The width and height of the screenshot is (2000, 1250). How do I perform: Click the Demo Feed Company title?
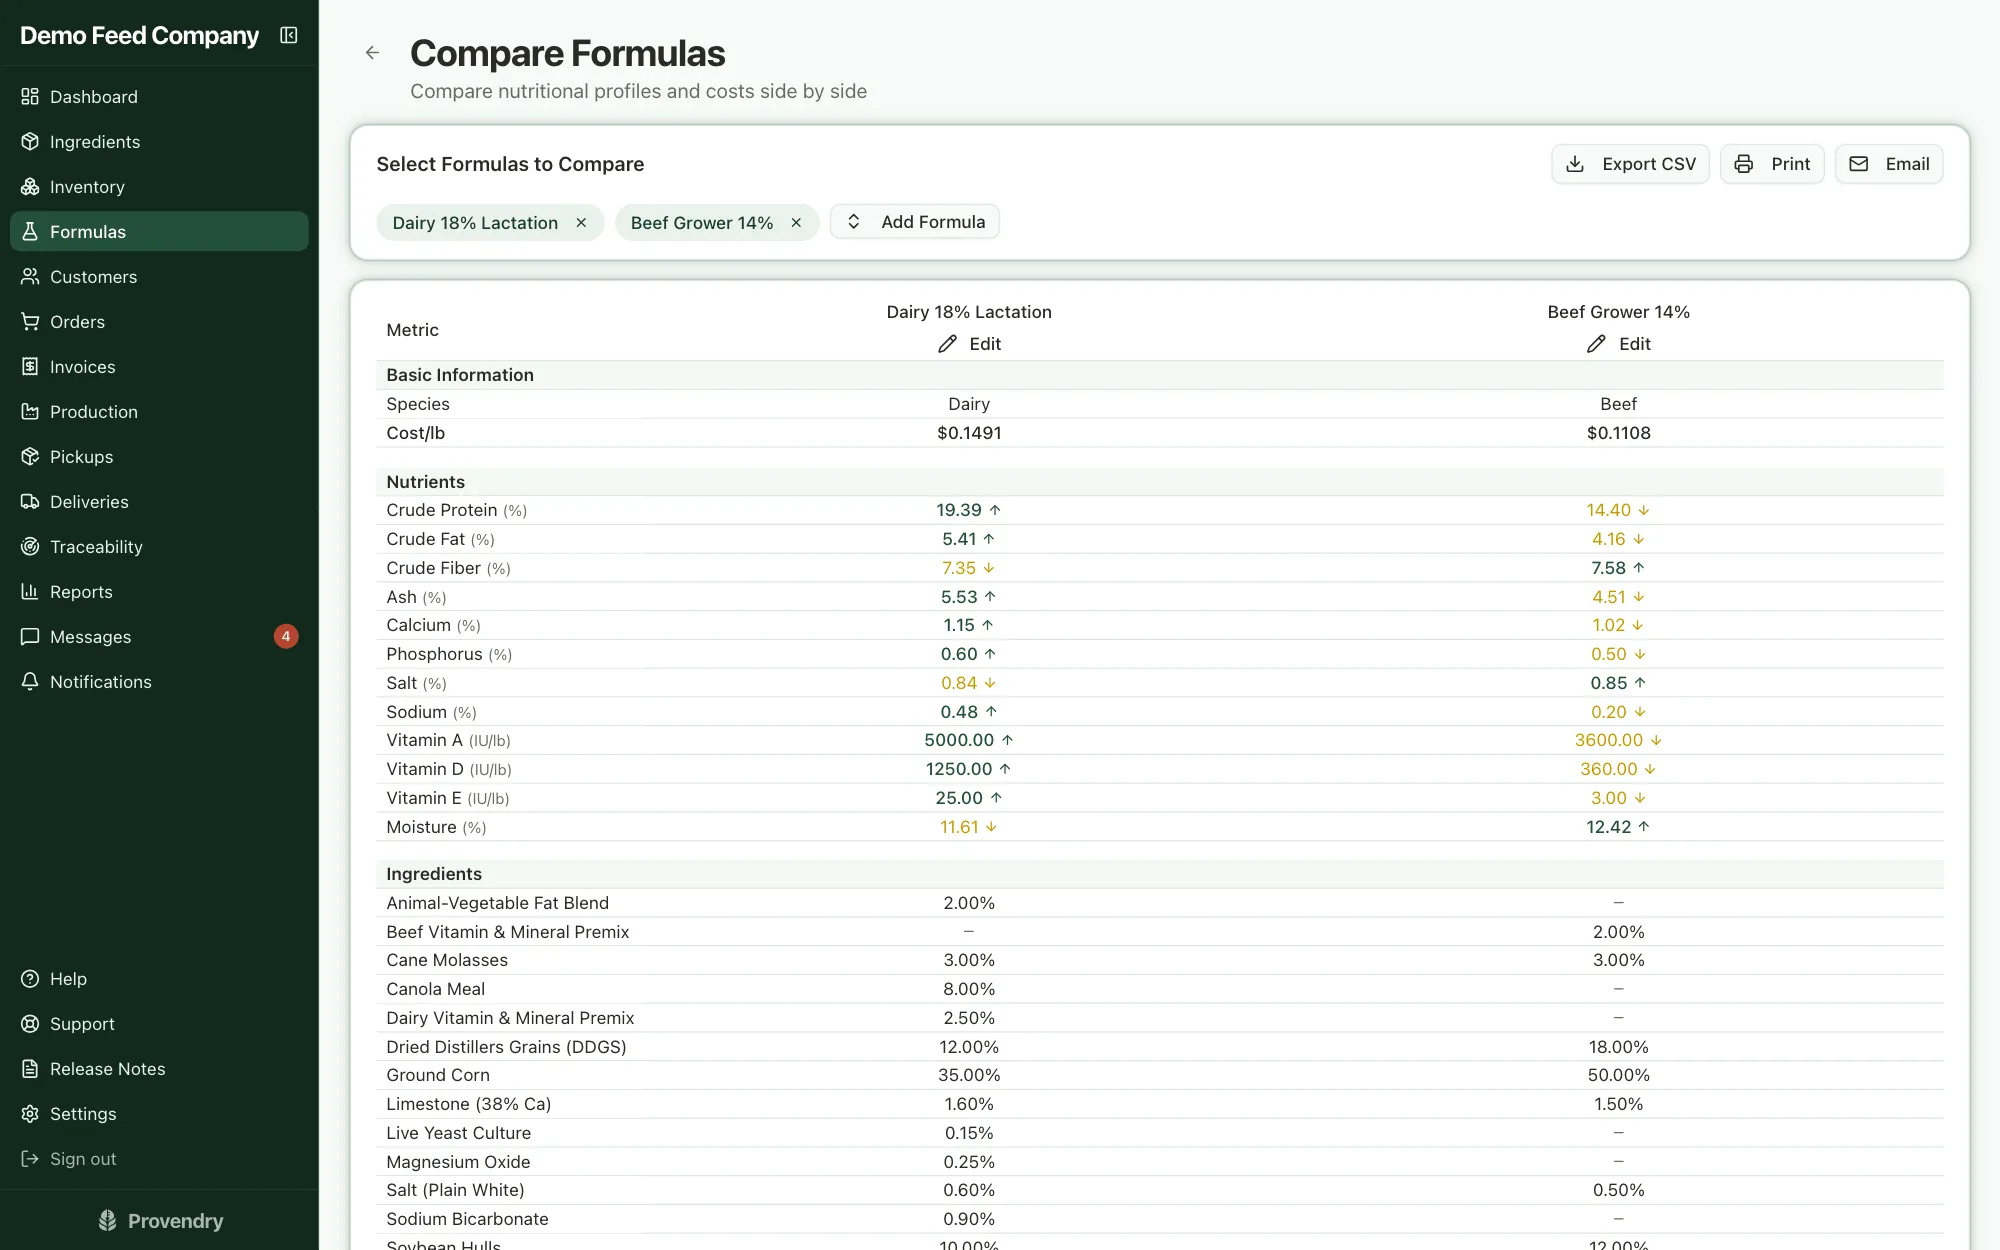click(139, 35)
